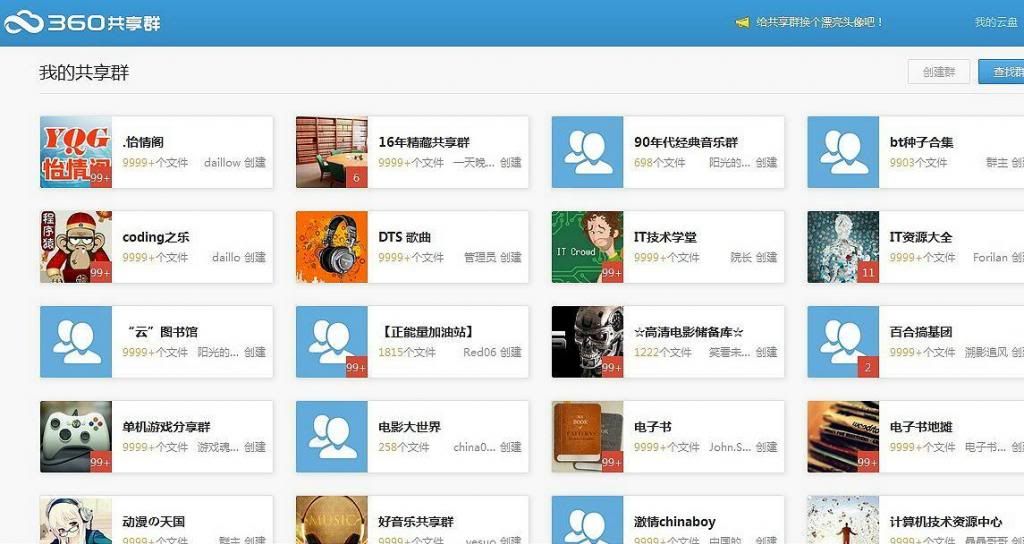Open the 我的云盘 link
This screenshot has width=1024, height=544.
(996, 22)
